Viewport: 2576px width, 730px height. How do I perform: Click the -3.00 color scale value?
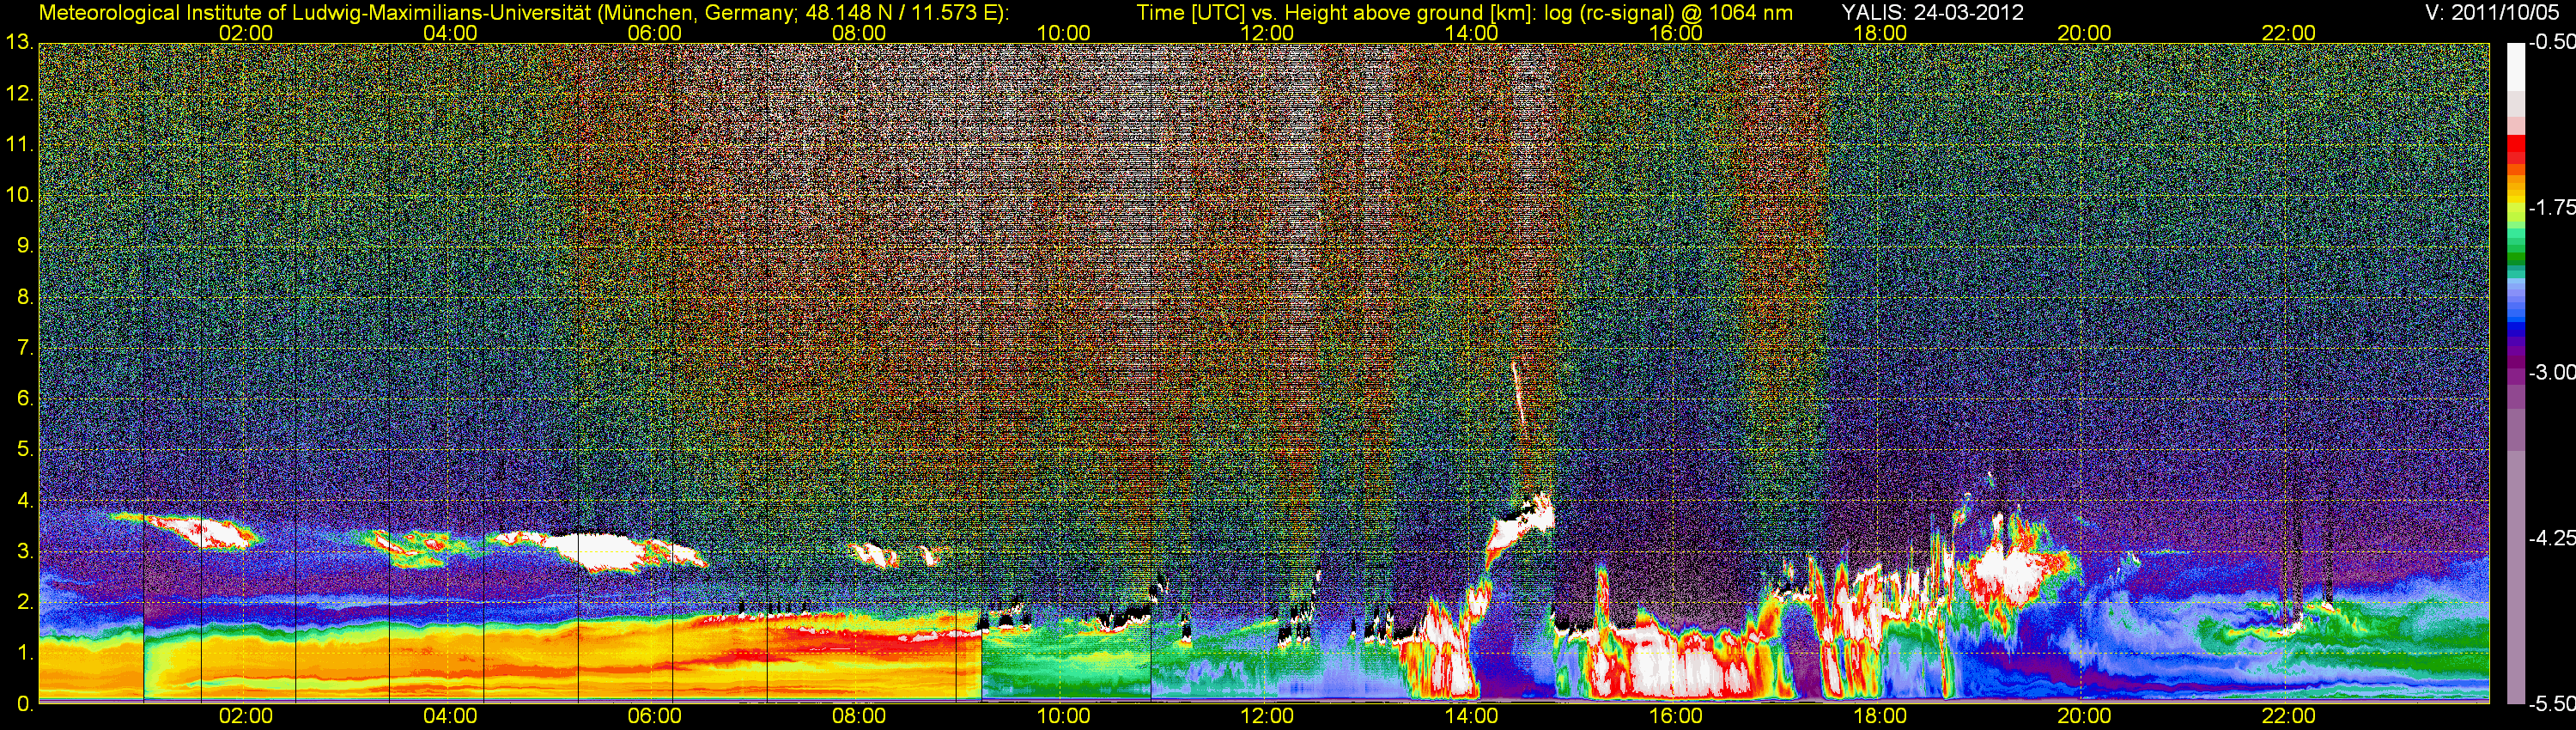tap(2551, 373)
